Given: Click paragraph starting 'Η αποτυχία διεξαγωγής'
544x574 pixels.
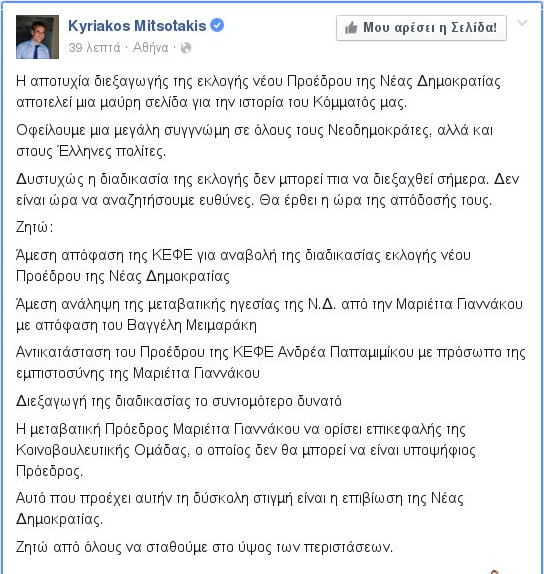Looking at the screenshot, I should click(x=258, y=92).
